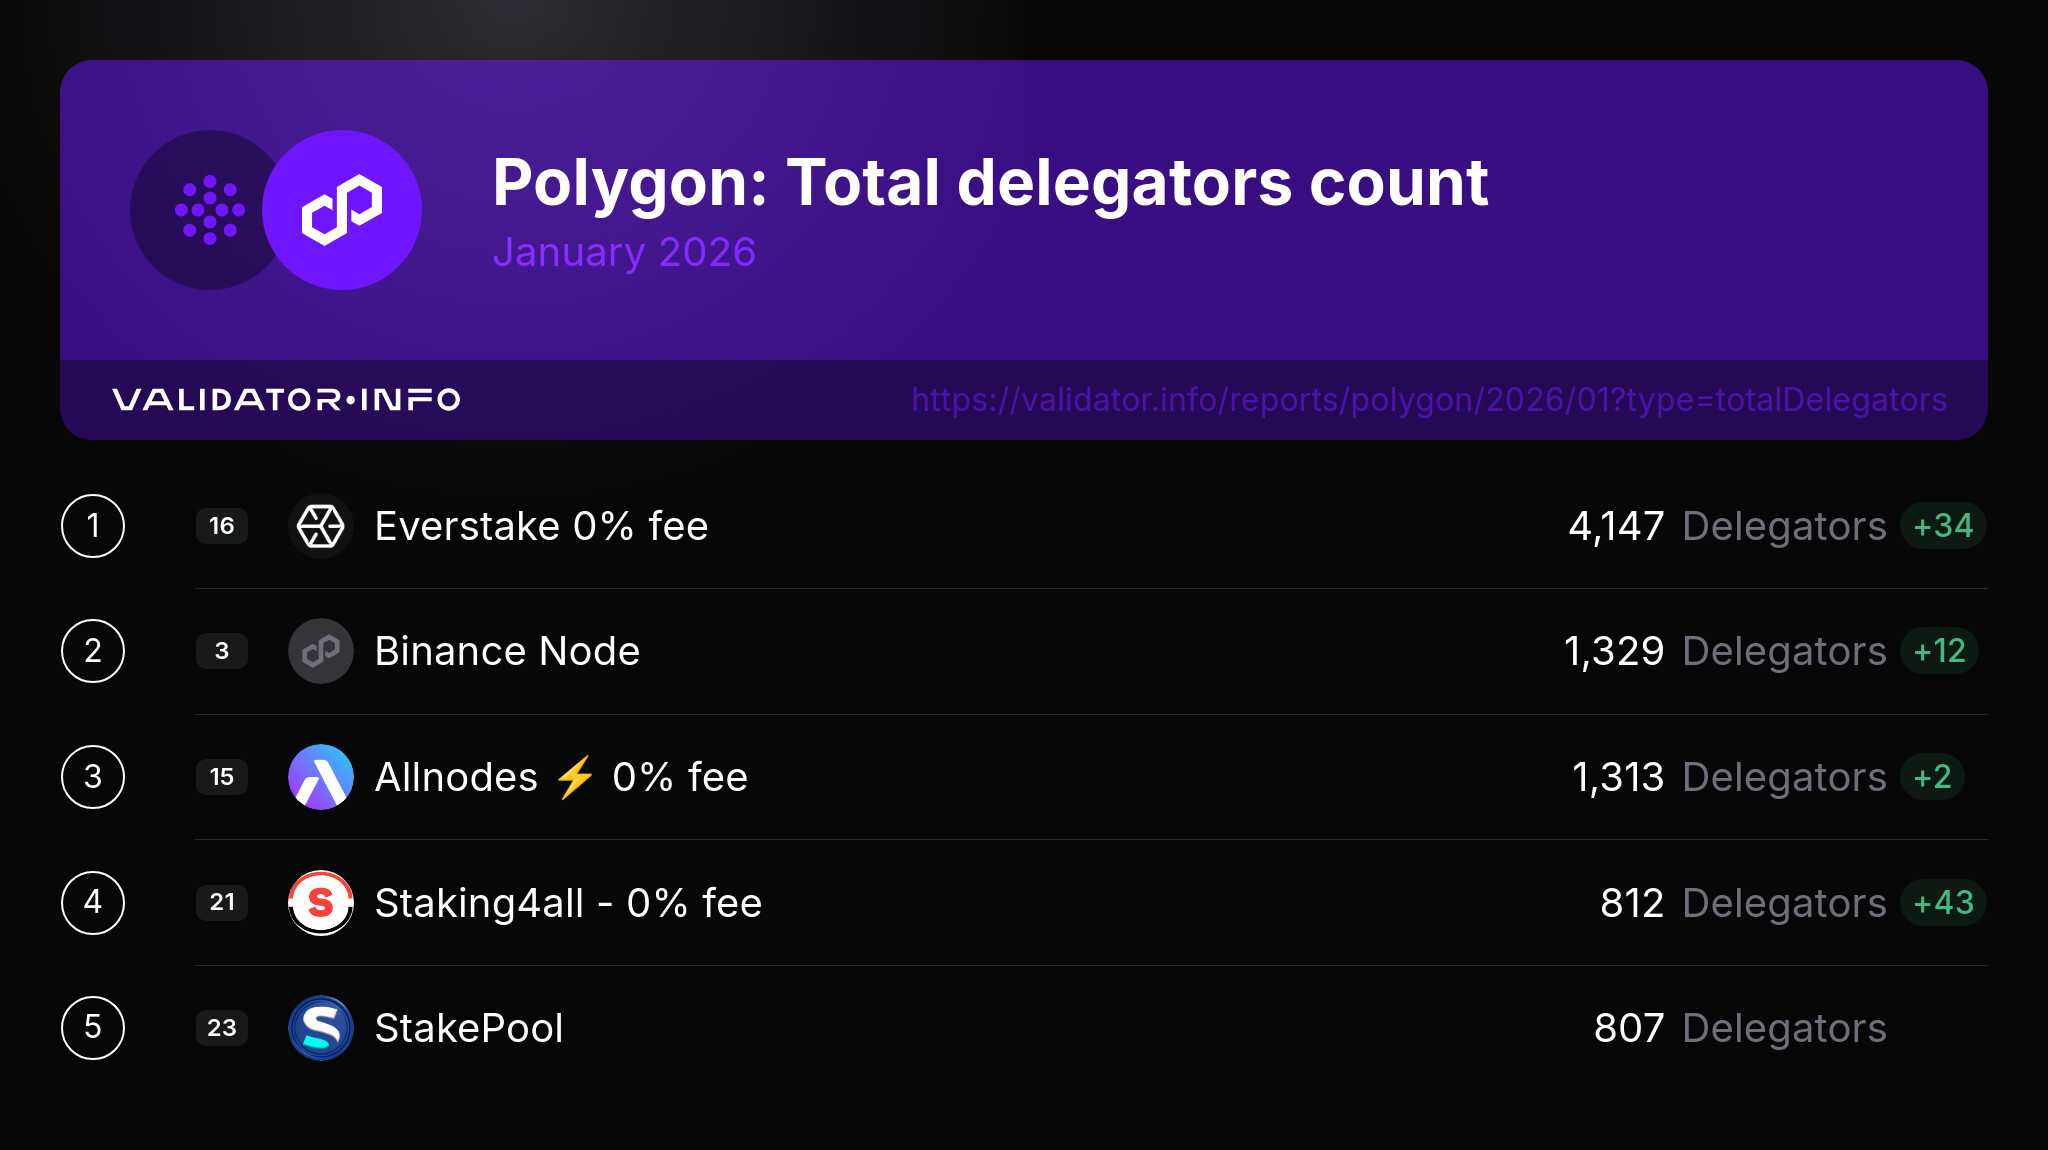Click the number 23 badge beside StakePool

click(x=222, y=1028)
